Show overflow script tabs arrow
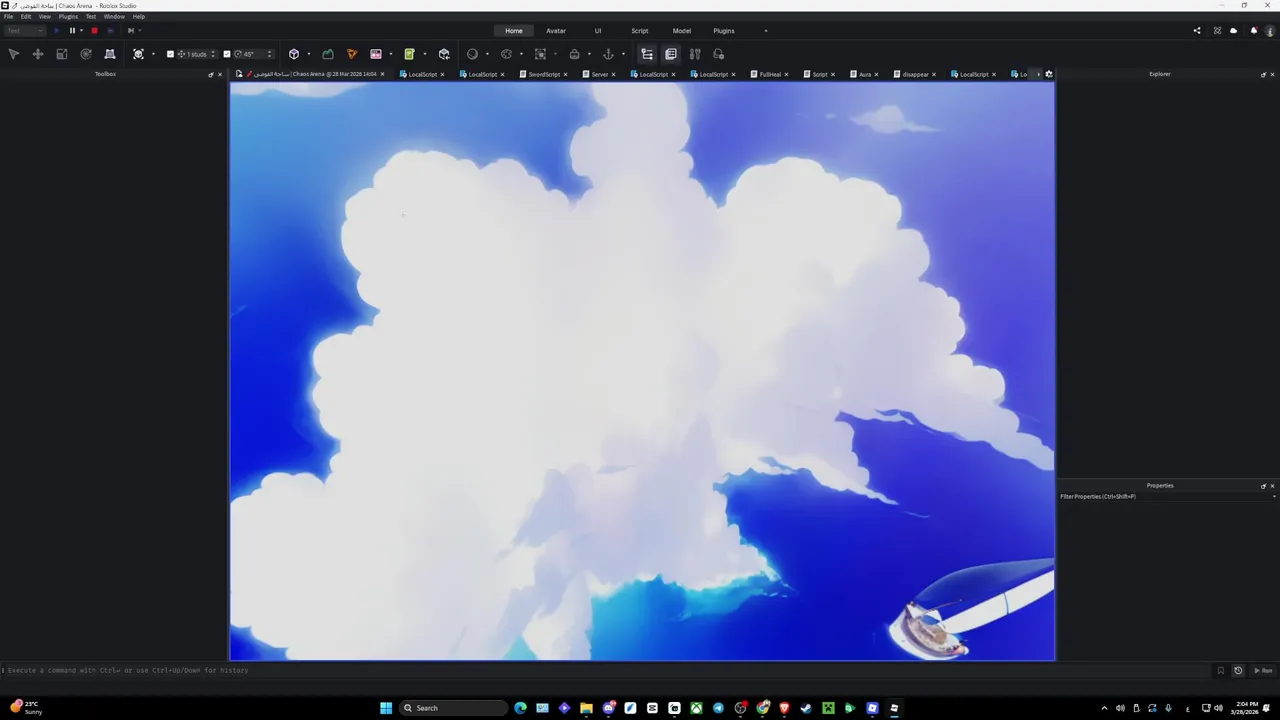The height and width of the screenshot is (720, 1280). coord(1038,74)
